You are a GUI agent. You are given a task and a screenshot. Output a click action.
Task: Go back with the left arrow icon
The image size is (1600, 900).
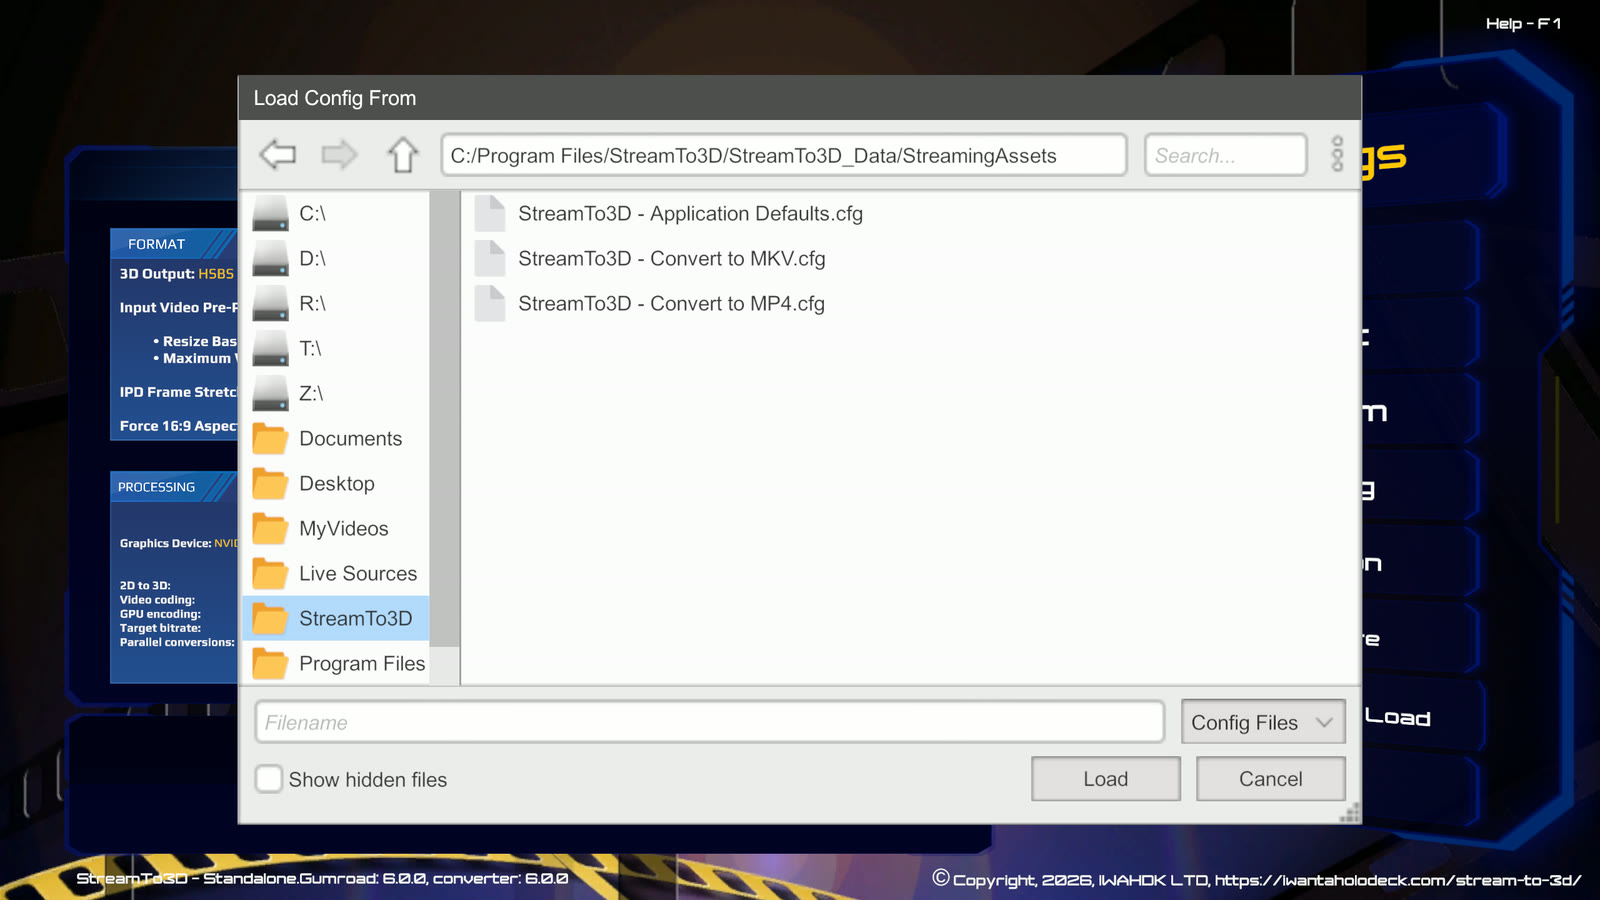(278, 155)
